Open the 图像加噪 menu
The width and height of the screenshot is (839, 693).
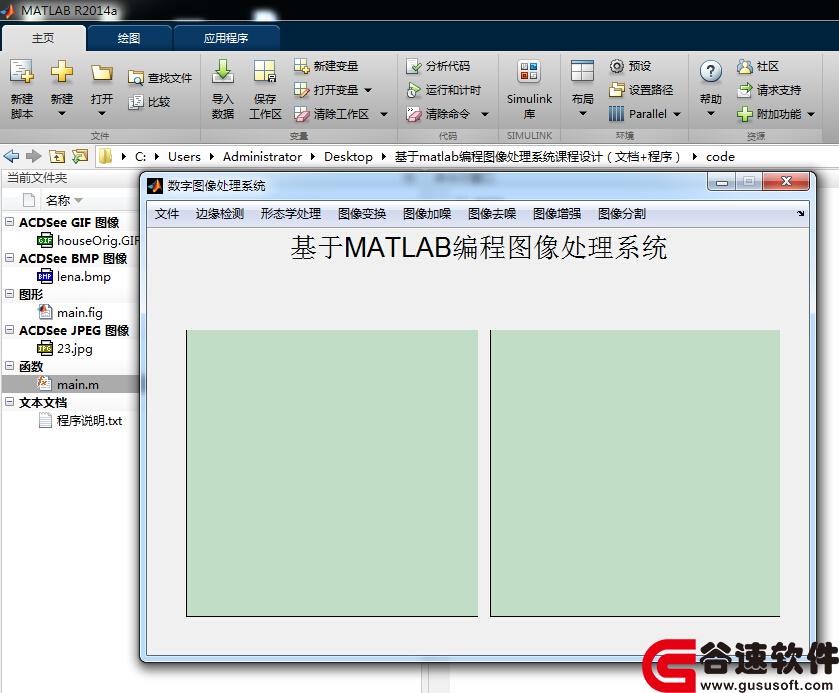[x=427, y=214]
